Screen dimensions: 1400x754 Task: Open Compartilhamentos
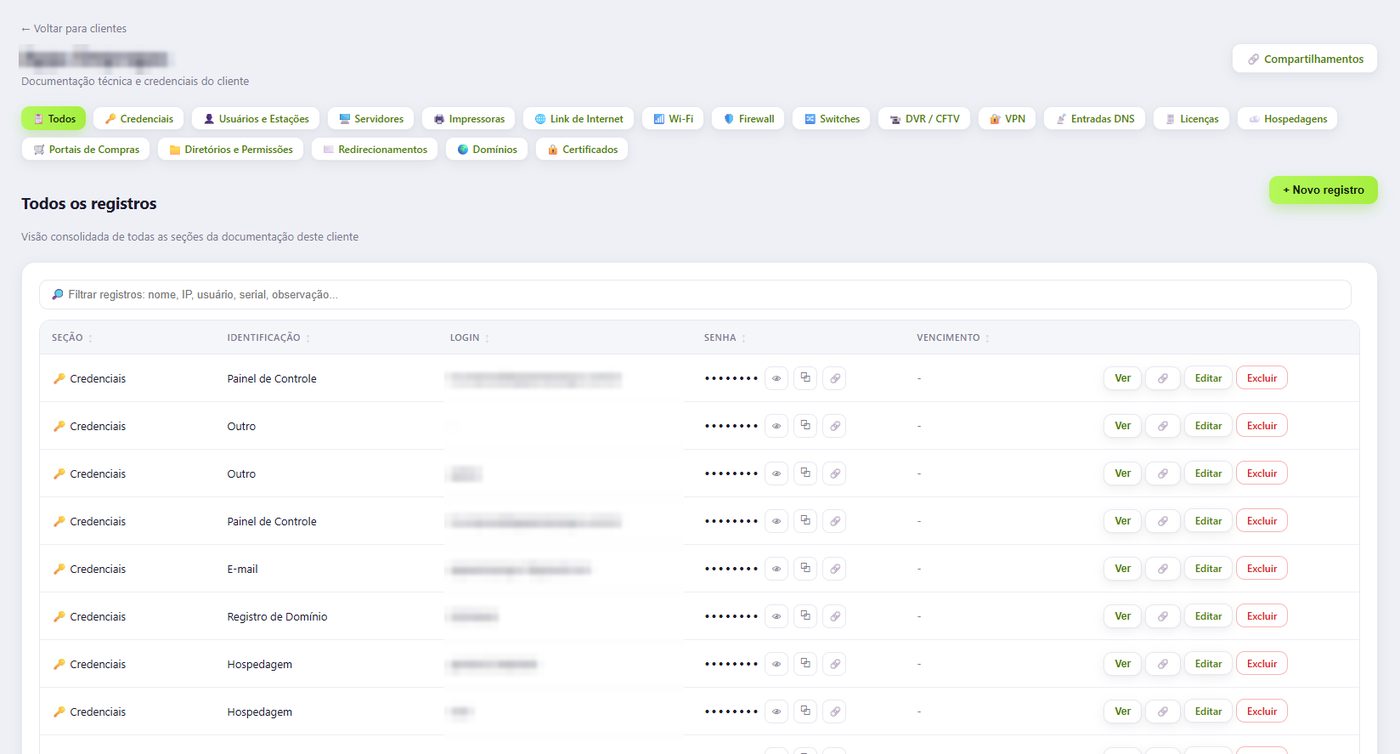point(1305,59)
